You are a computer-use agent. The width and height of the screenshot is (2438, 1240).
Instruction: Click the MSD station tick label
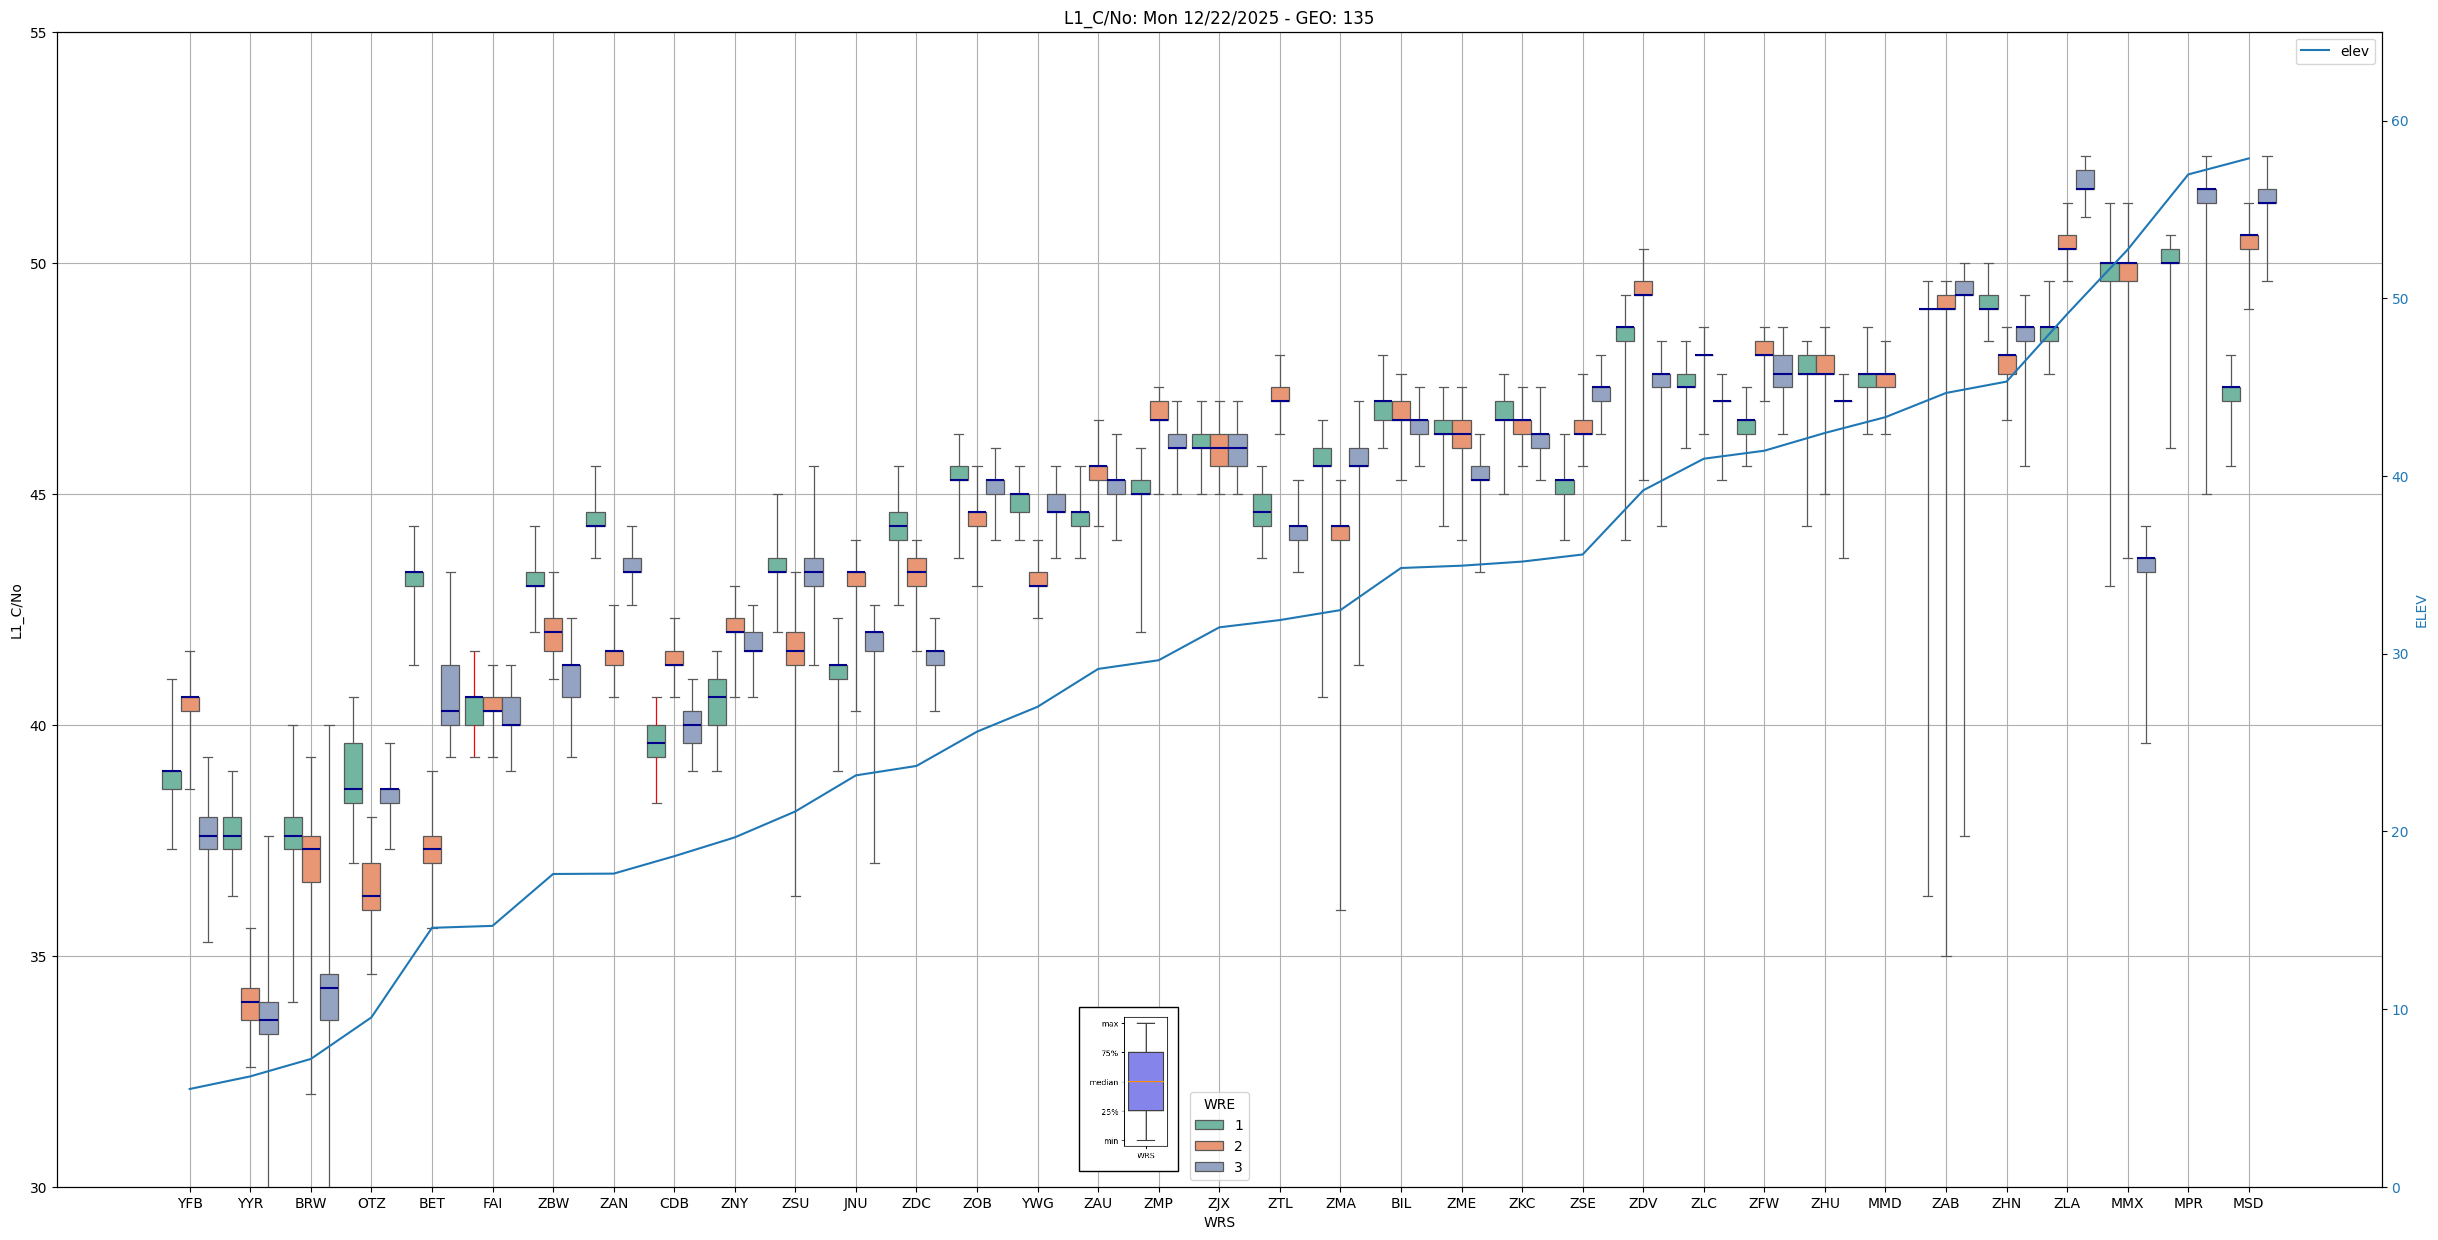pyautogui.click(x=2248, y=1203)
